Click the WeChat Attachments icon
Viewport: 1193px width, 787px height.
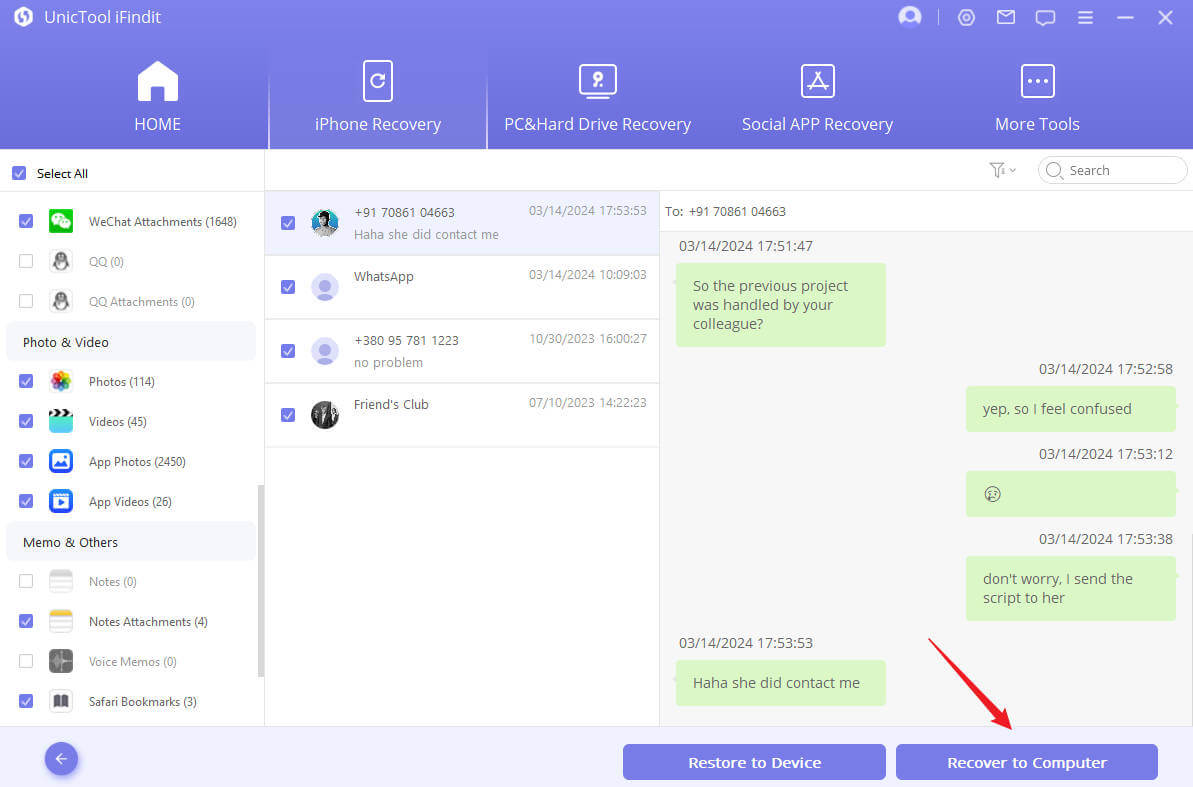coord(61,221)
